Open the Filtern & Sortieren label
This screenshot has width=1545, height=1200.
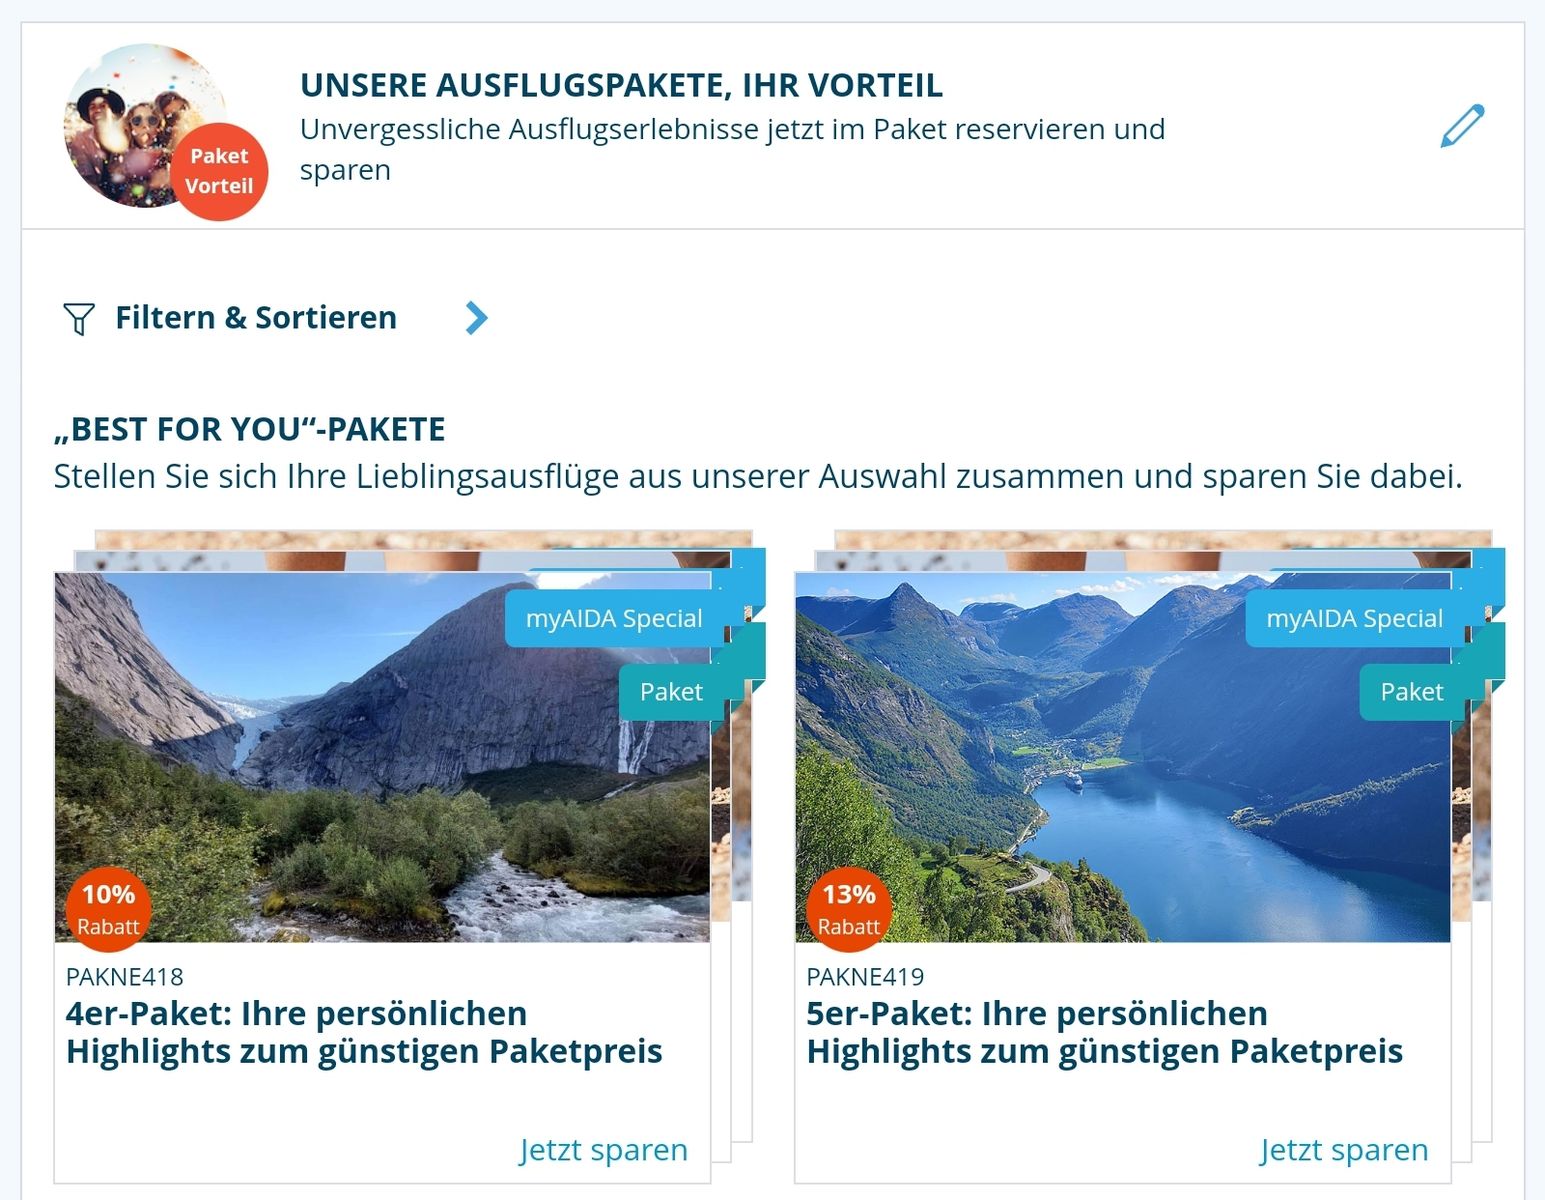tap(256, 318)
